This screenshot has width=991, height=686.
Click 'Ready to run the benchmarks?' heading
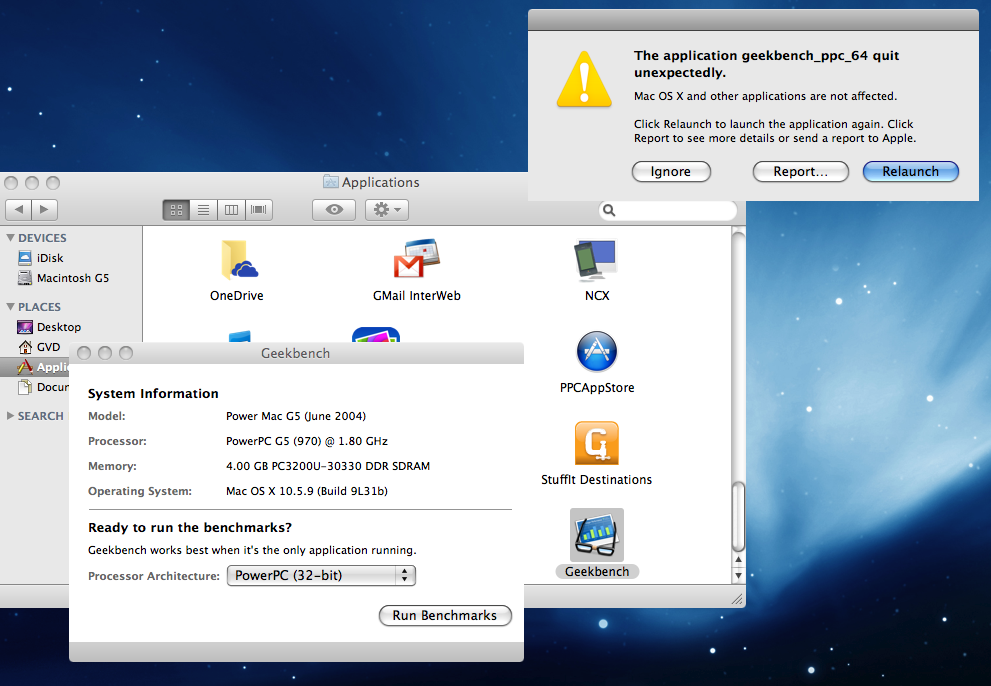click(190, 527)
